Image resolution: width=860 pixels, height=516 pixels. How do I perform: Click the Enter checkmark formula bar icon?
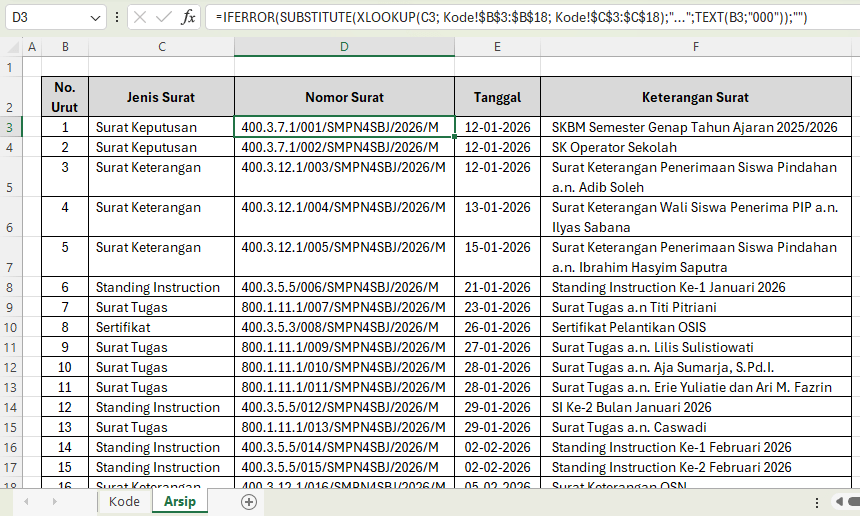pyautogui.click(x=163, y=18)
